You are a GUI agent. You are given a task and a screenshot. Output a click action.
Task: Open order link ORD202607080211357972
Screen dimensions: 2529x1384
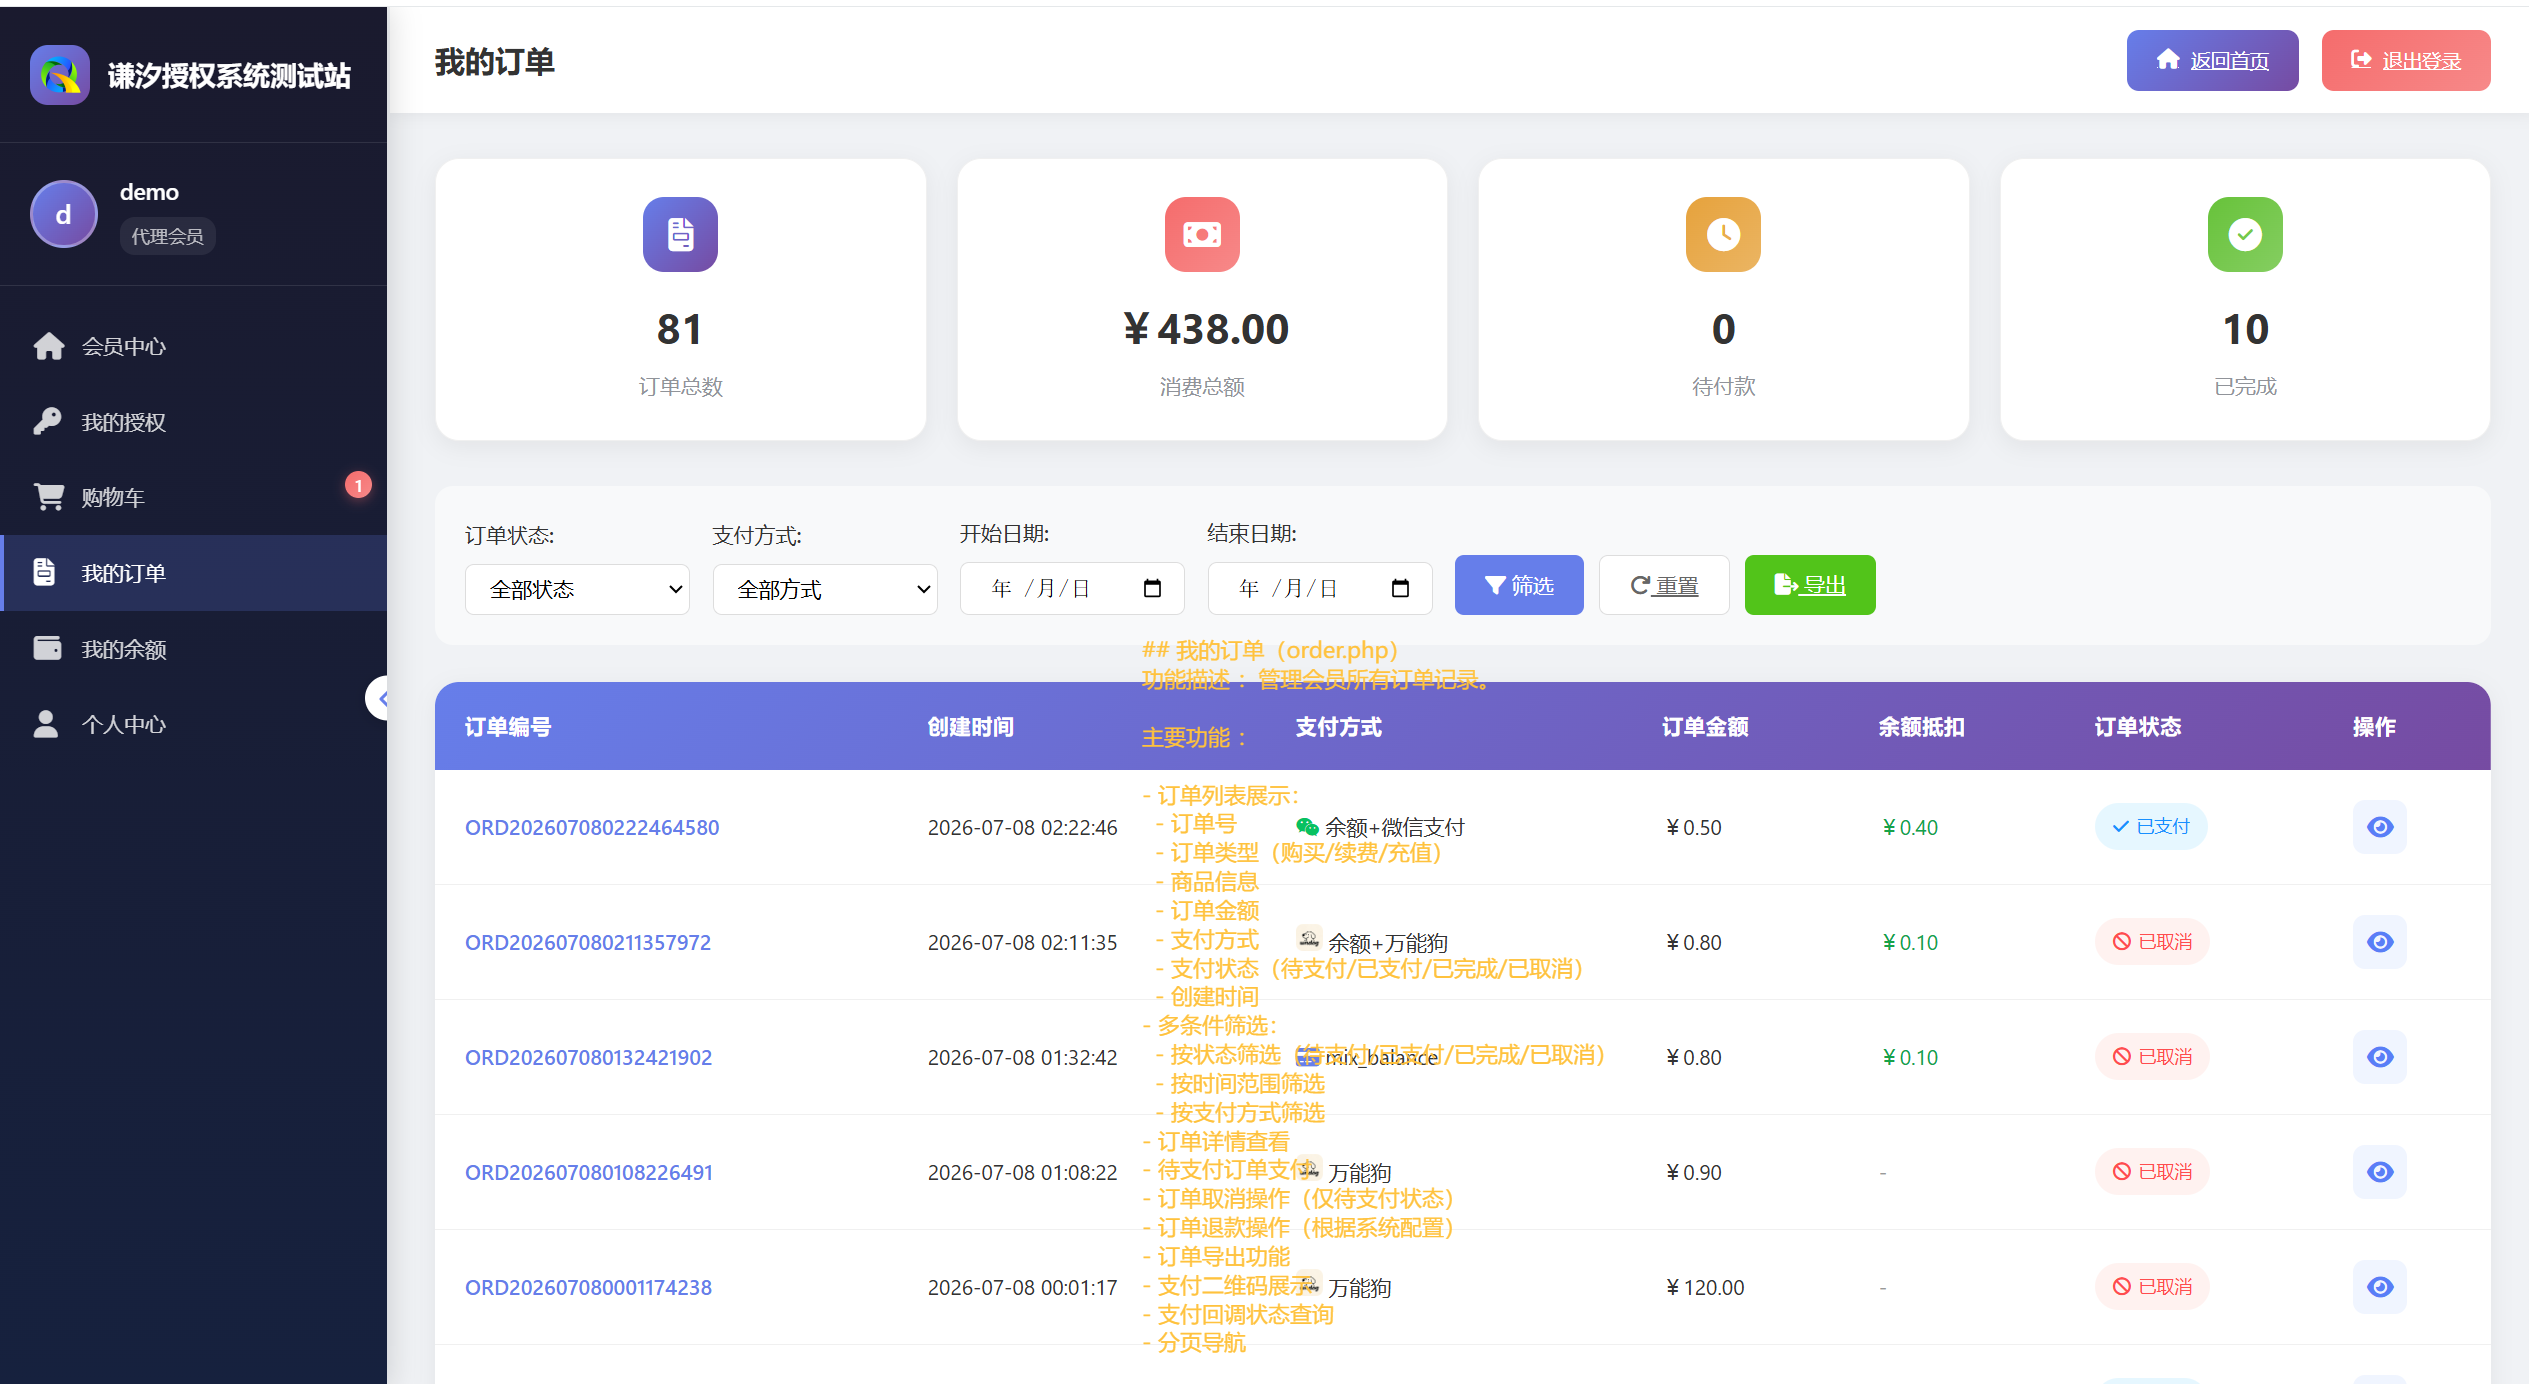pyautogui.click(x=588, y=943)
